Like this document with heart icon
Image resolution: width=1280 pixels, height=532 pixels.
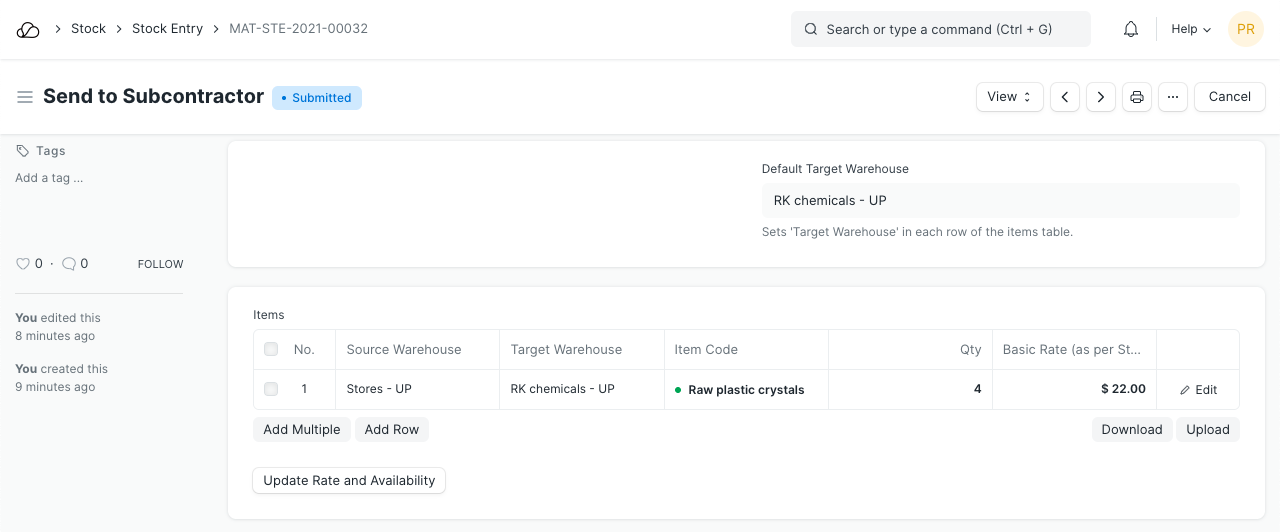click(23, 264)
